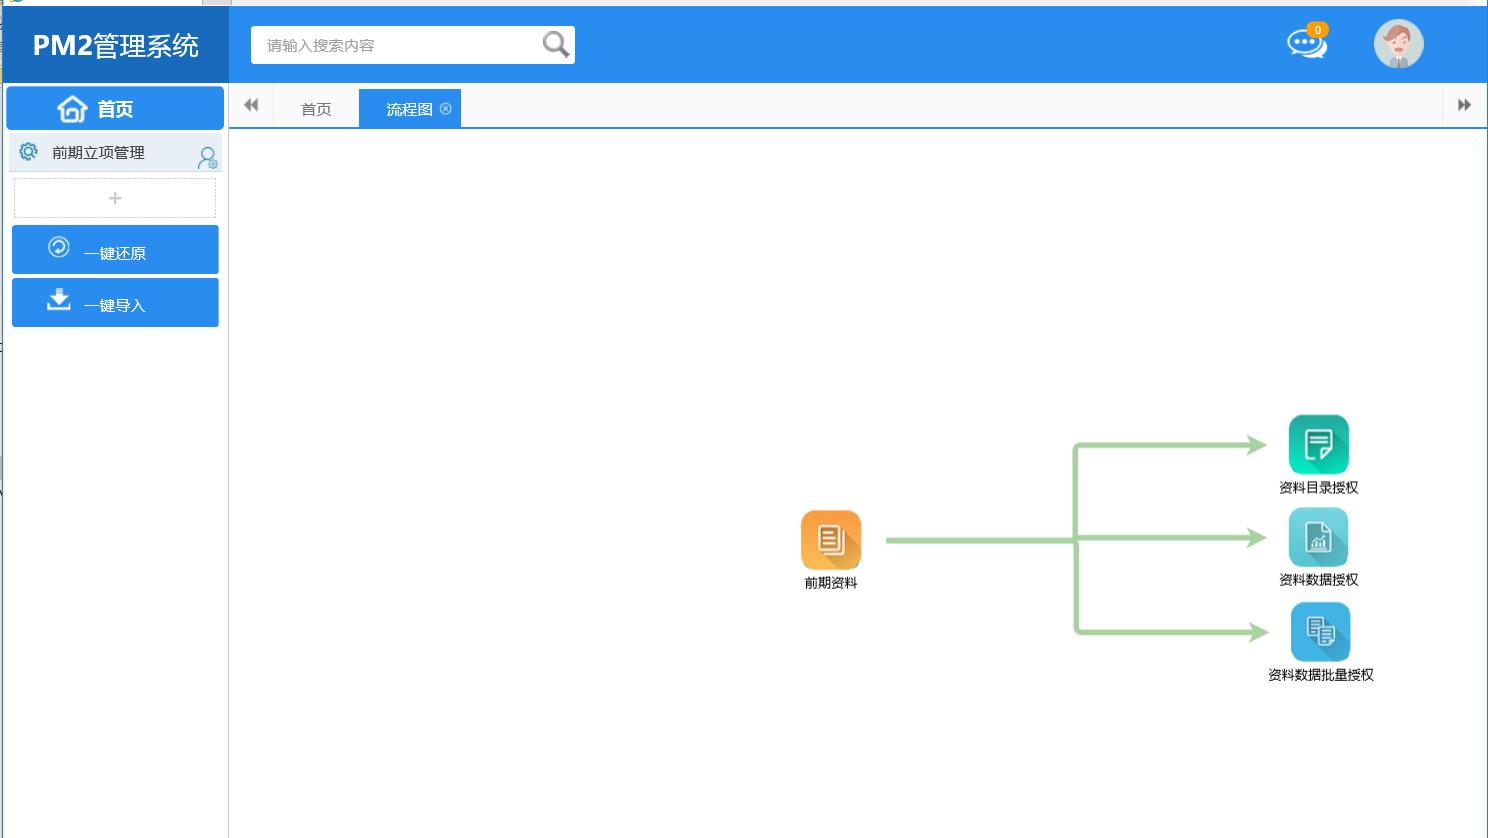Open the 前期资料 flowchart node
This screenshot has width=1488, height=838.
831,540
